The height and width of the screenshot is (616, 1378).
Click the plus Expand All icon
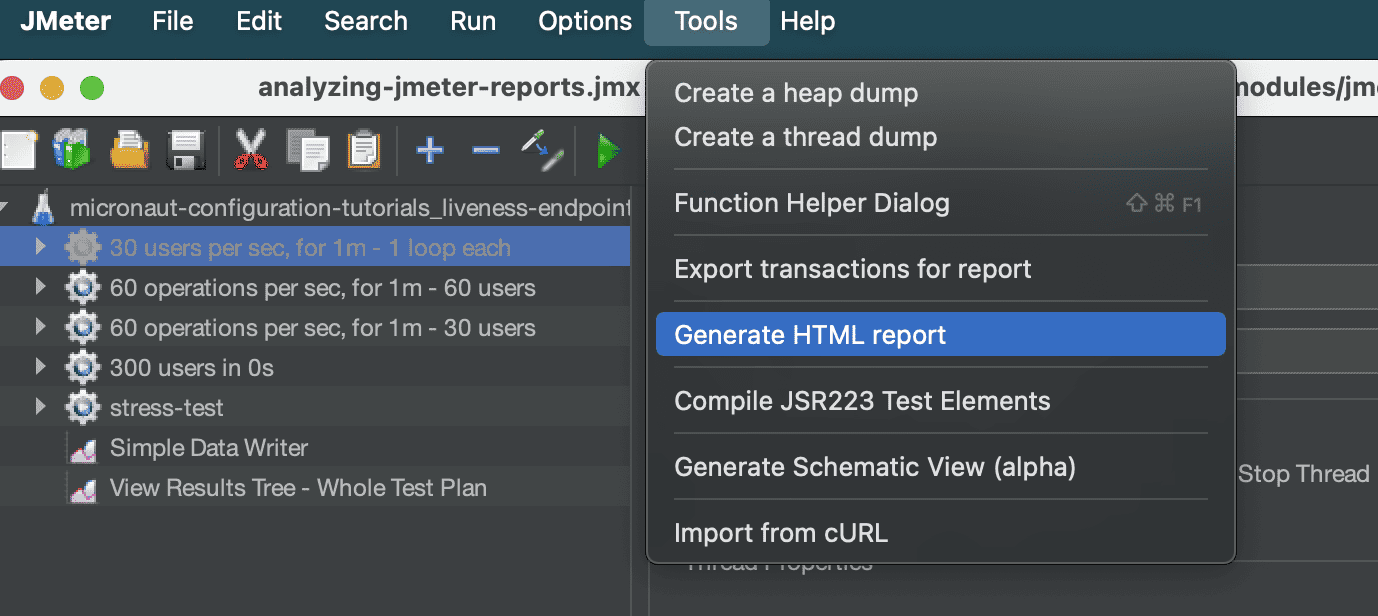point(430,150)
